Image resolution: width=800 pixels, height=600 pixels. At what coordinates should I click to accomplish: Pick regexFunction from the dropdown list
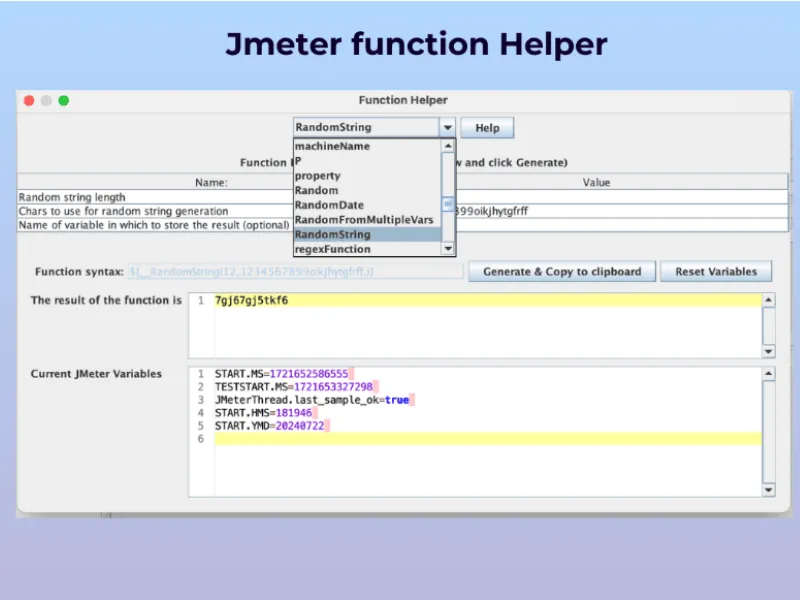click(x=367, y=249)
